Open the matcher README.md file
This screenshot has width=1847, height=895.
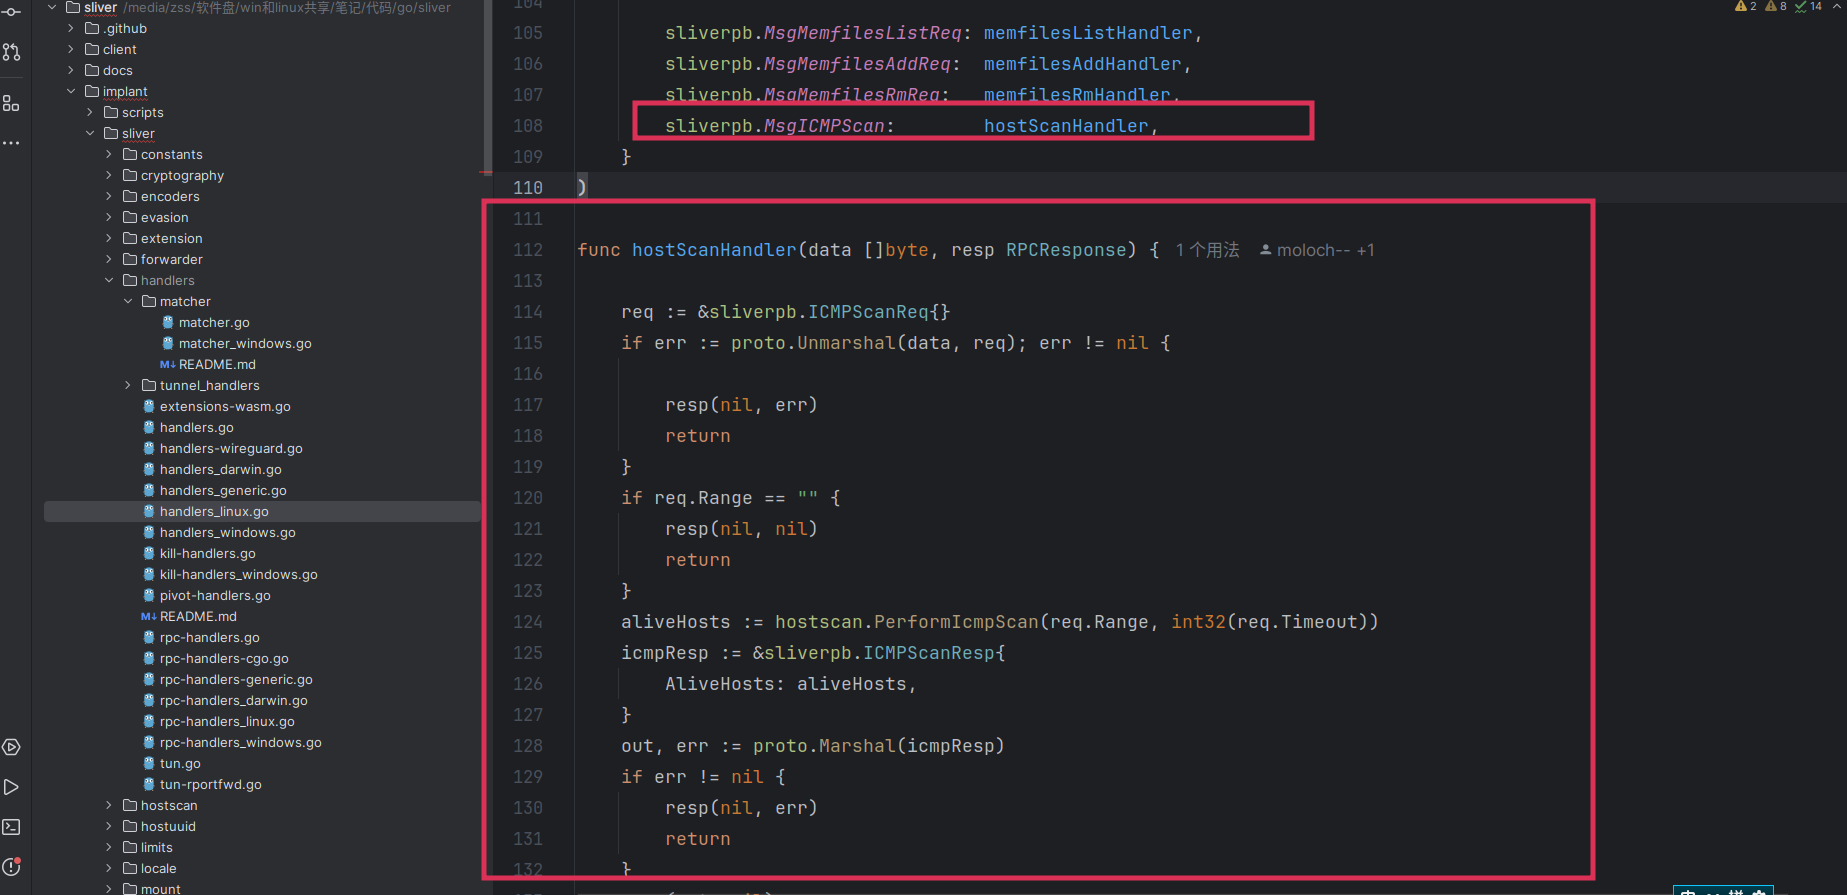coord(217,364)
